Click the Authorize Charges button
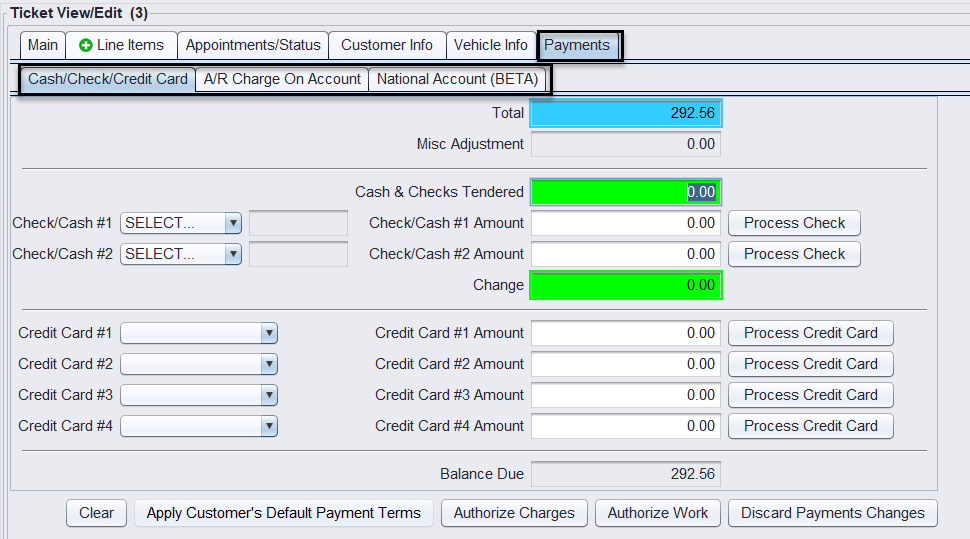 point(514,513)
